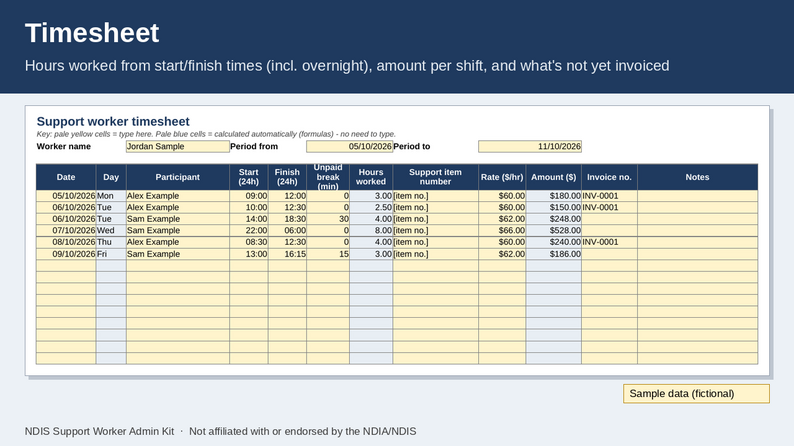
Task: Select Sam Example participant in 09/10/2026 row
Action: pyautogui.click(x=178, y=254)
